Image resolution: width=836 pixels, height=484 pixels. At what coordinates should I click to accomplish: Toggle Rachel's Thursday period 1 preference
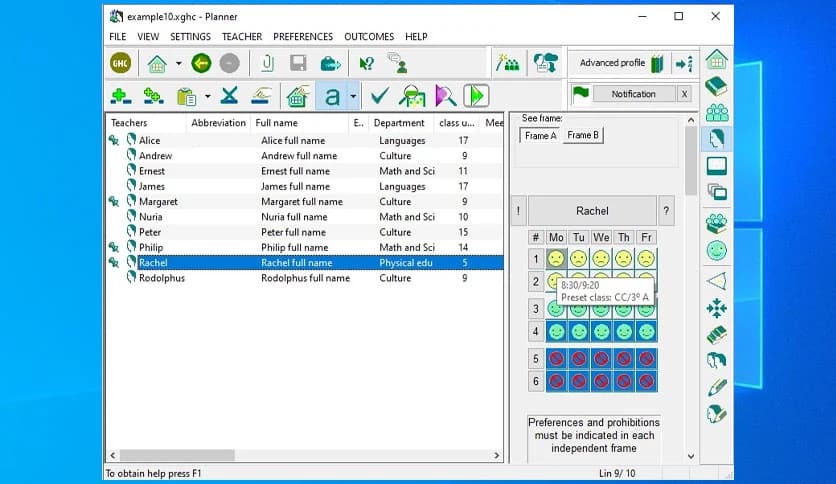tap(624, 259)
